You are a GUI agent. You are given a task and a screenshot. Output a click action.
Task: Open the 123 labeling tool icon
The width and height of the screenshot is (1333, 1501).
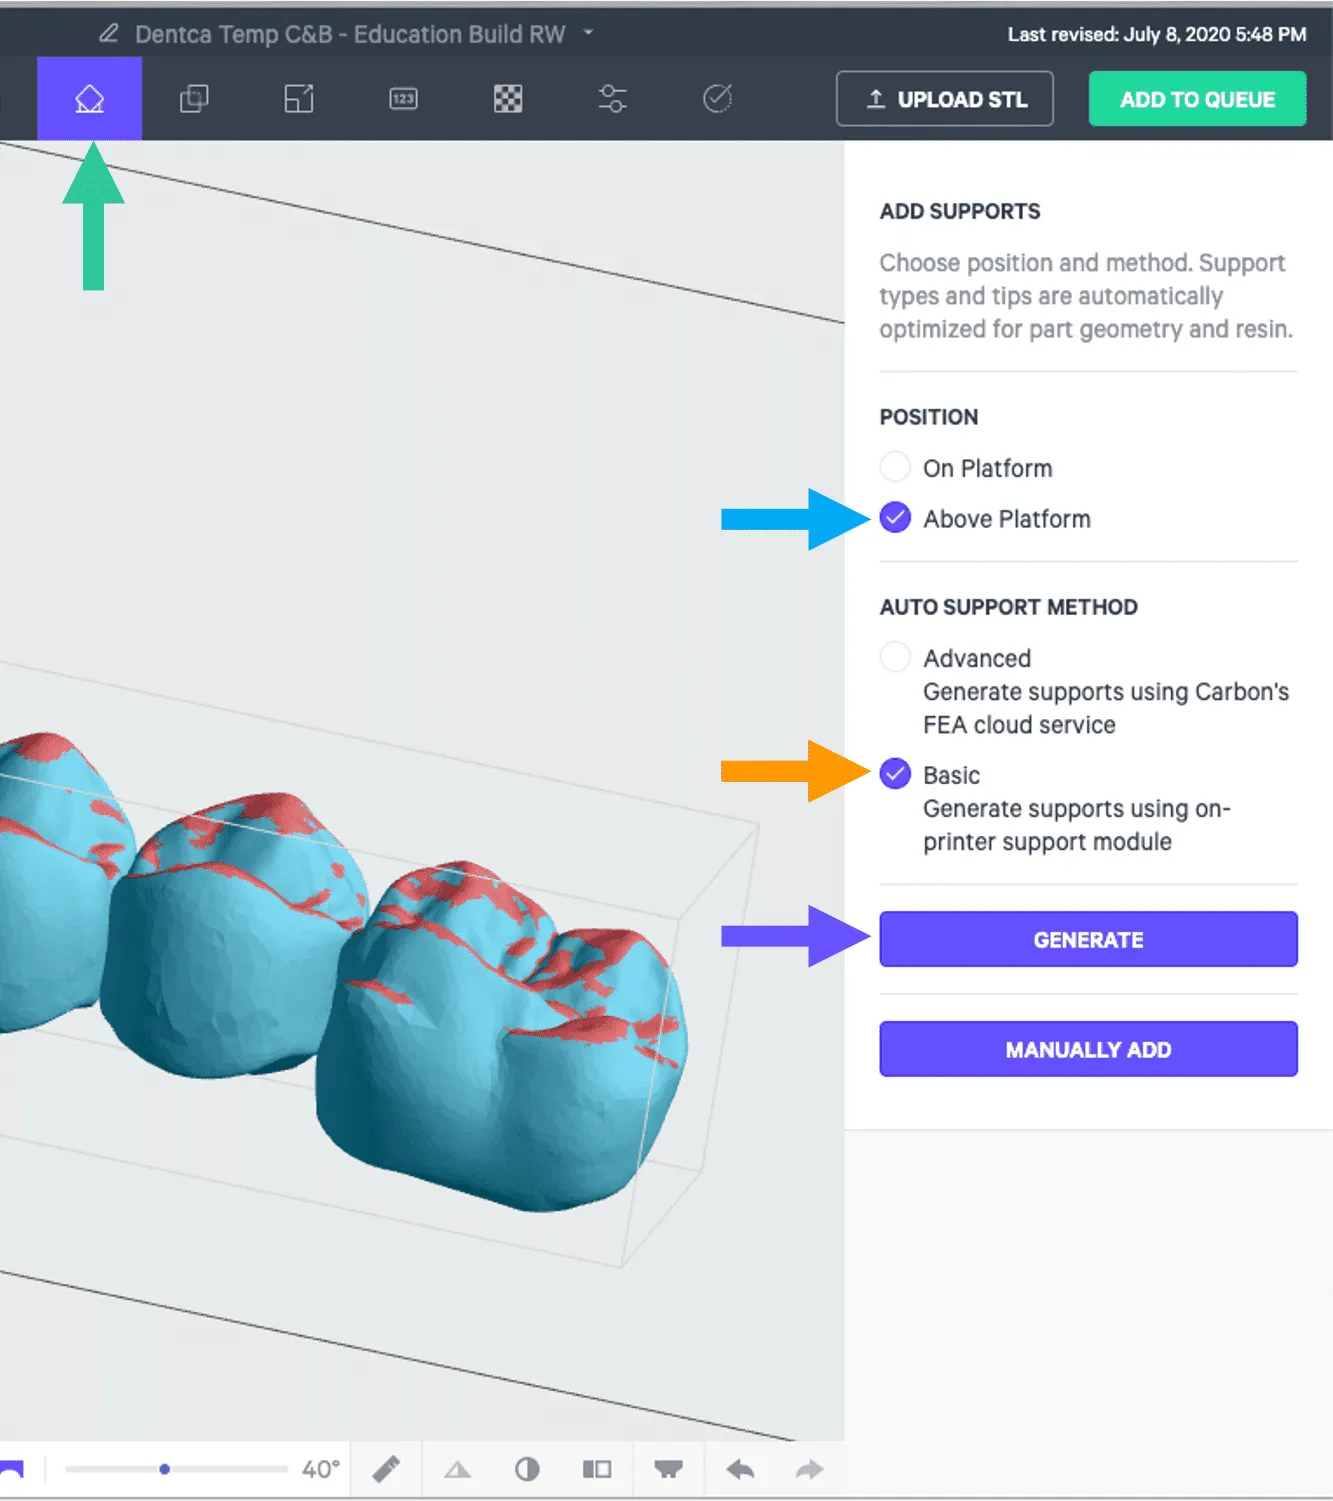403,98
